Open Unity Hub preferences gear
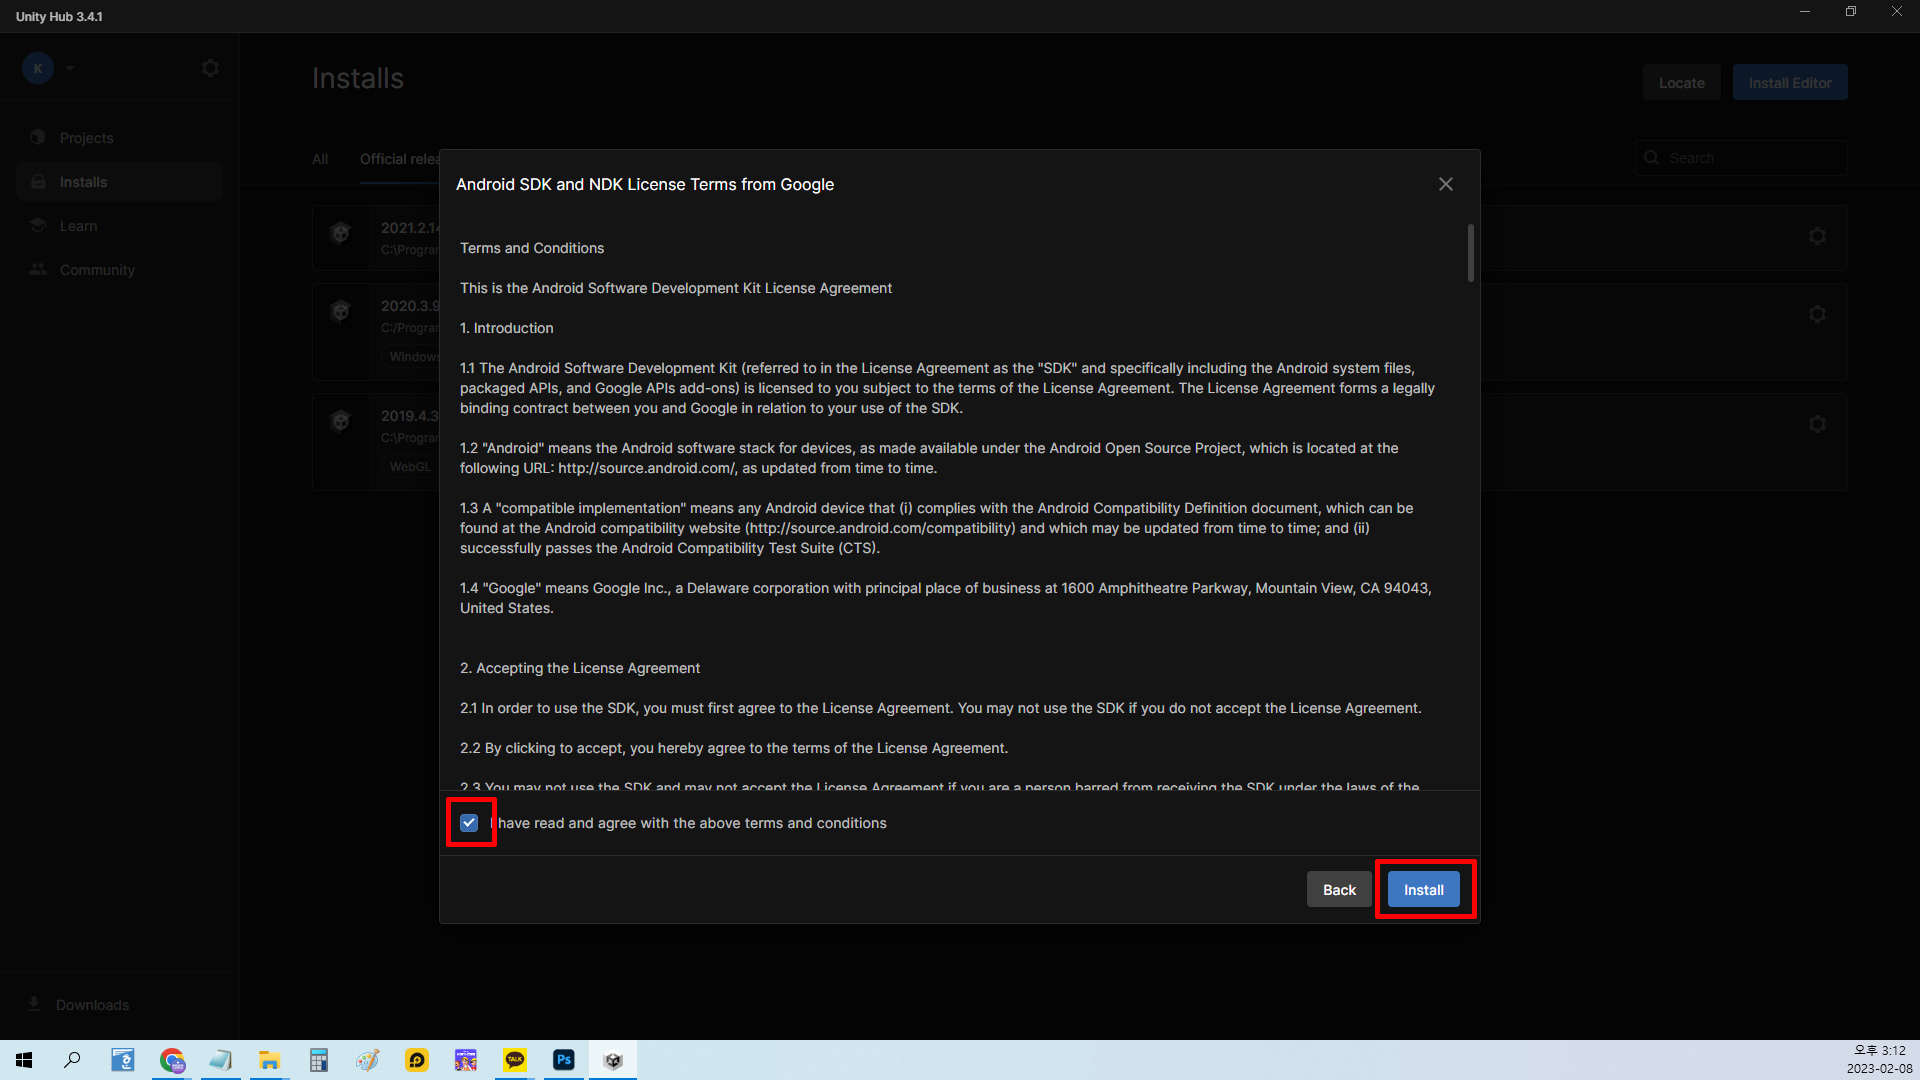The width and height of the screenshot is (1920, 1080). 210,68
